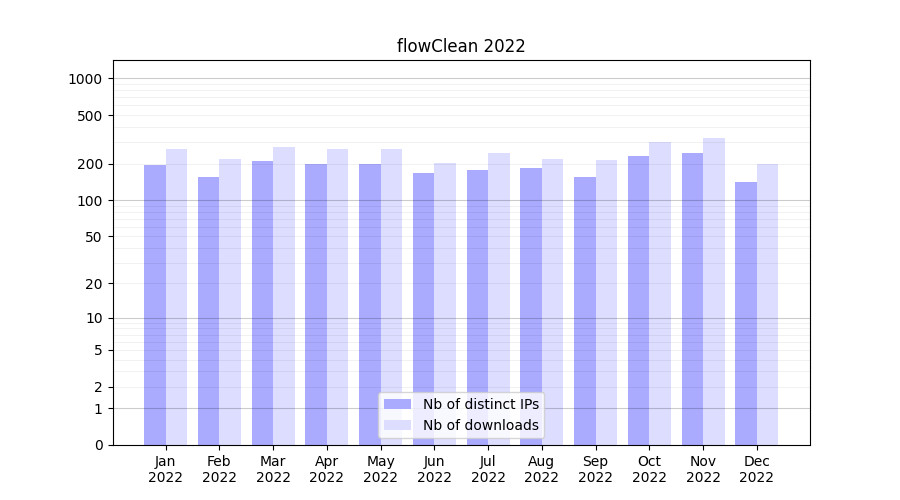Click the 1000 y-axis tick label
This screenshot has height=500, width=900.
coord(87,79)
